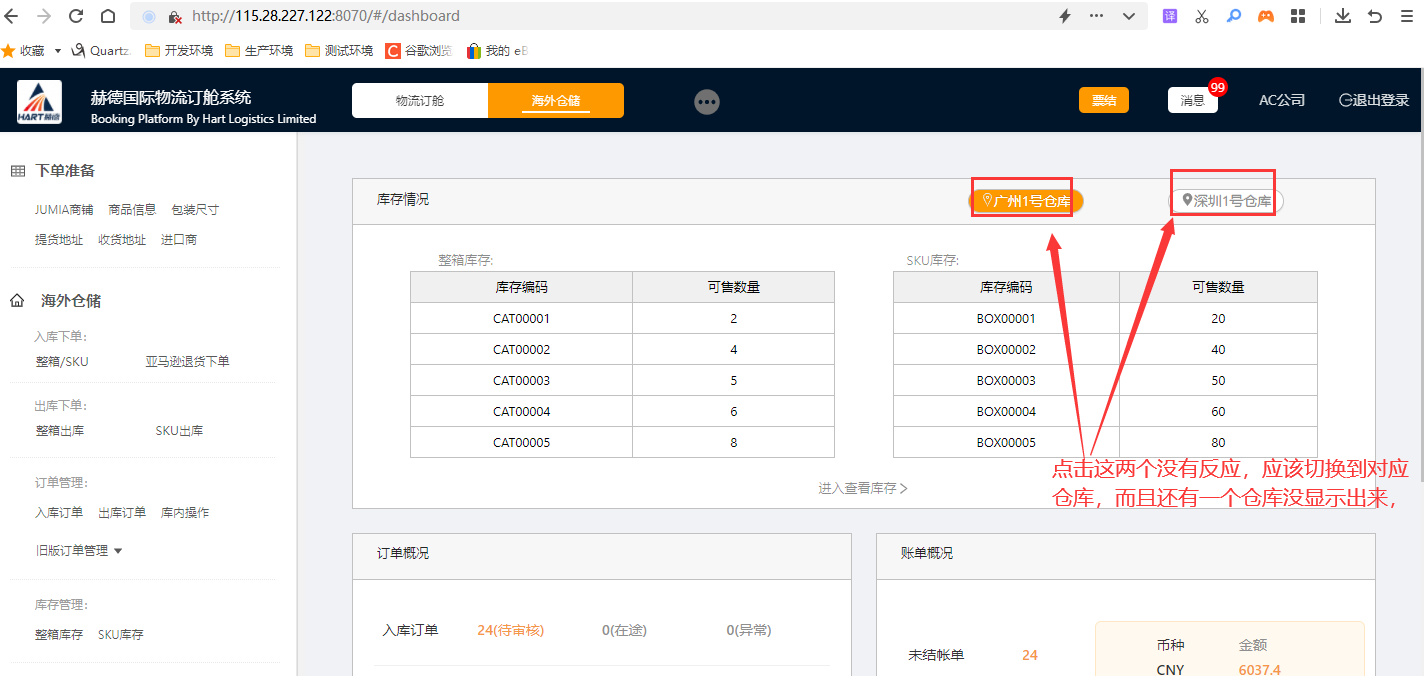Switch to the 物流订舱 tab

click(x=420, y=101)
